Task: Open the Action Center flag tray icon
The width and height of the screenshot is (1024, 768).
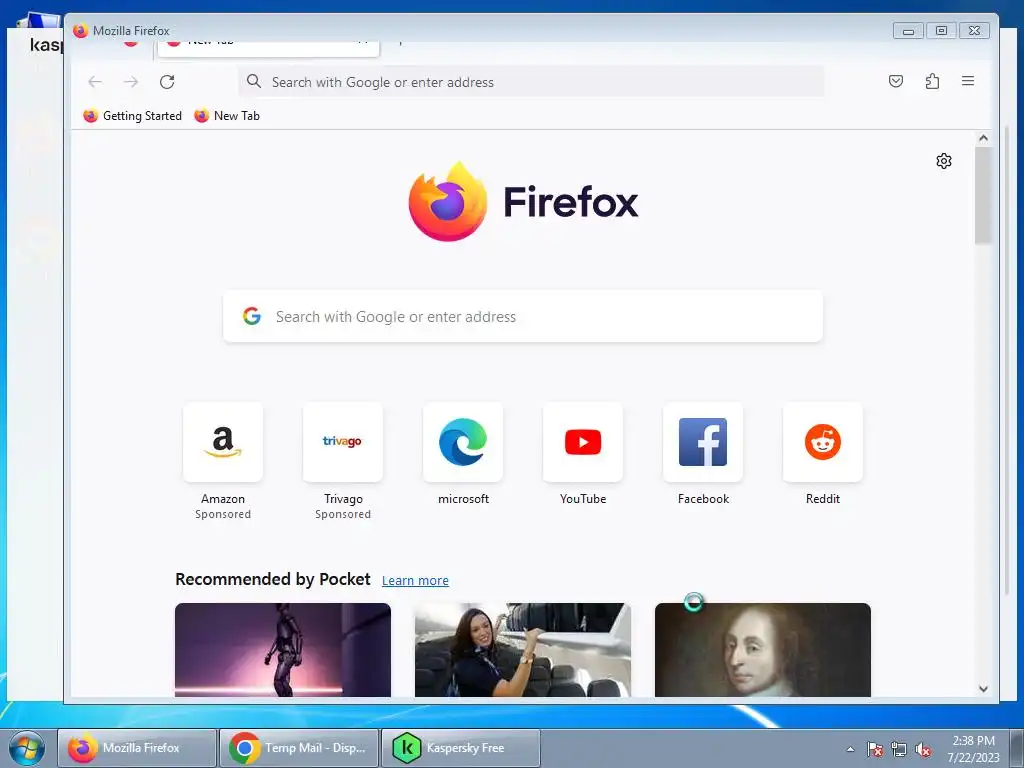Action: (x=875, y=749)
